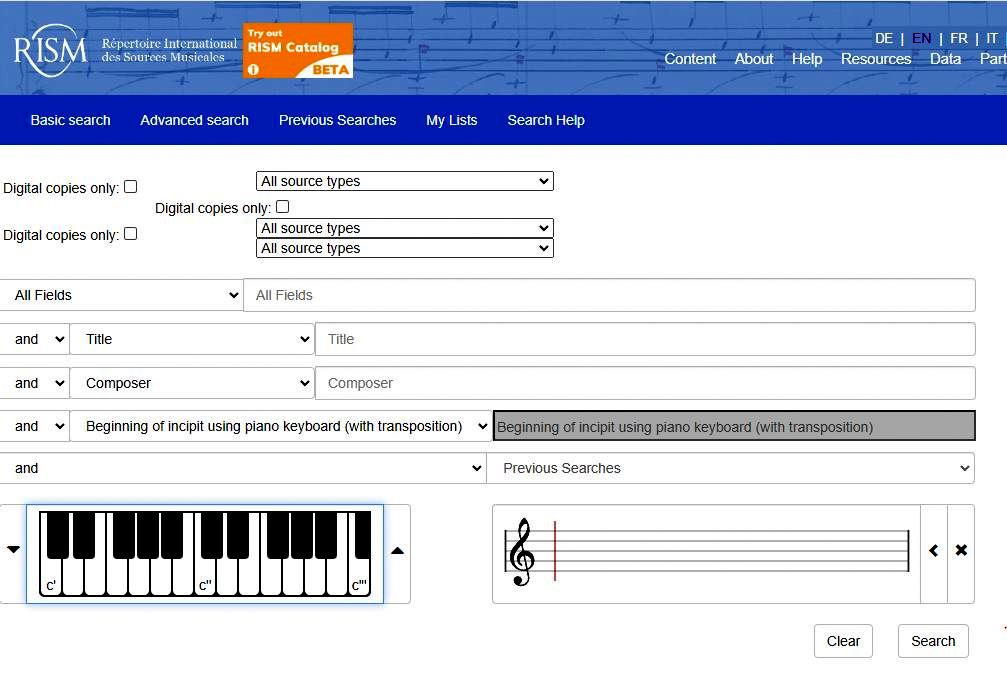Tick the middle indented Digital copies only checkbox
This screenshot has height=678, width=1007.
click(x=282, y=207)
